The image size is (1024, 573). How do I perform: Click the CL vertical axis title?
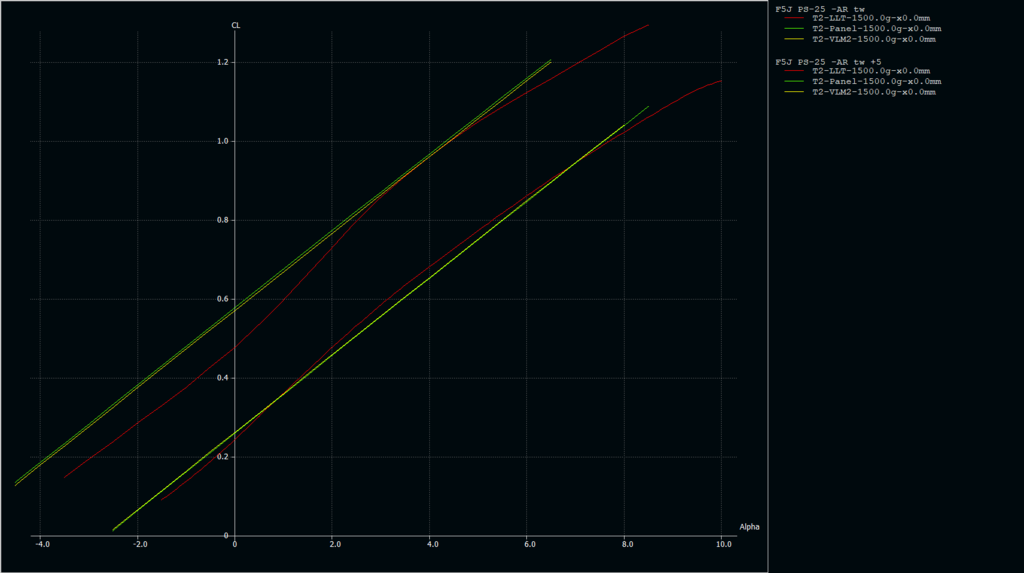236,25
